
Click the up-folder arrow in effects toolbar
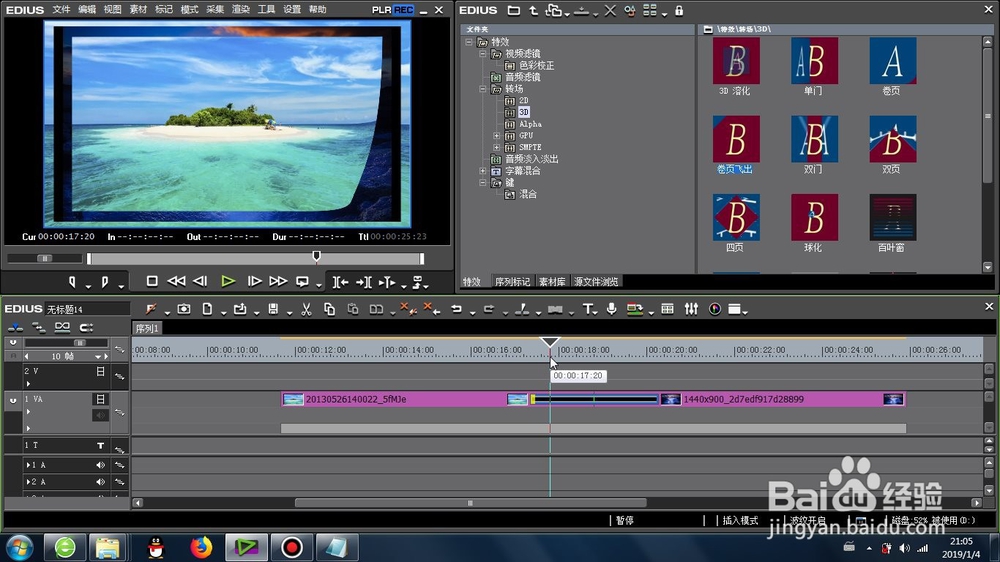(533, 10)
